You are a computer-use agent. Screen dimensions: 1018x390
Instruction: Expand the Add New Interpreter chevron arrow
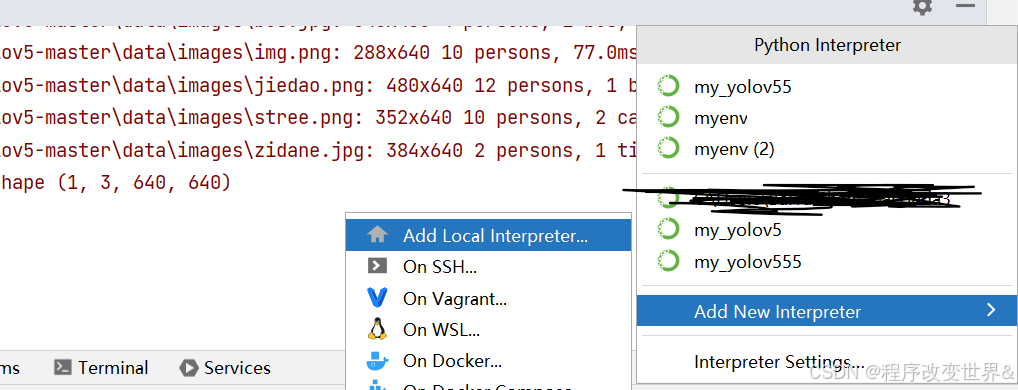click(991, 310)
